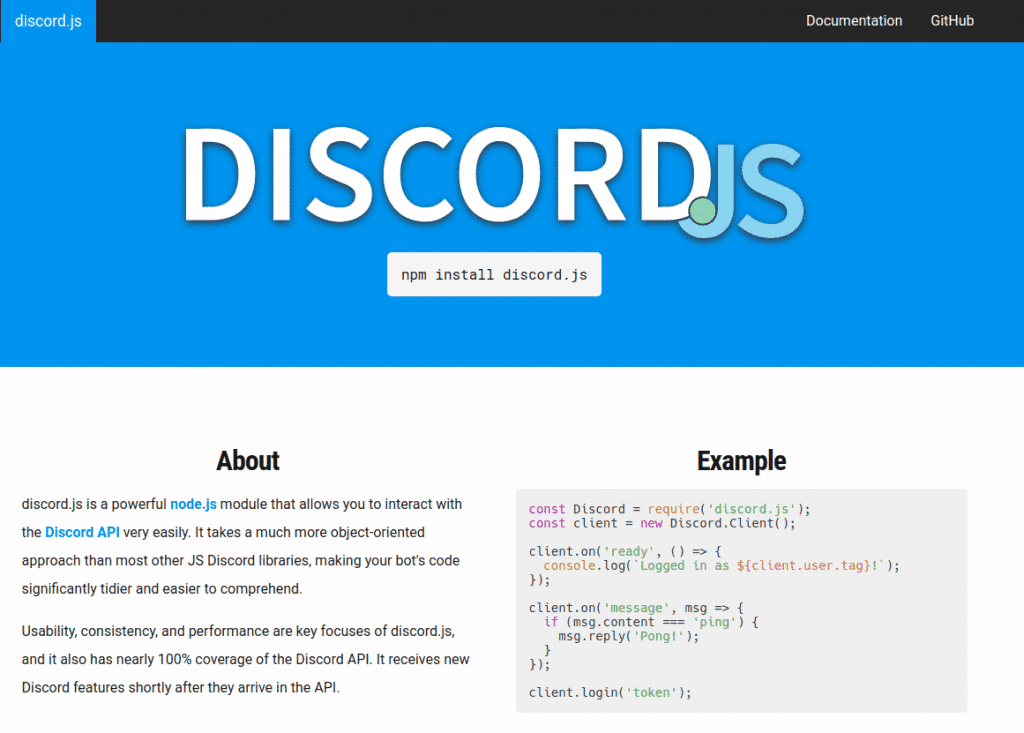The width and height of the screenshot is (1024, 733).
Task: Click the client.on('ready' code line
Action: pos(625,551)
